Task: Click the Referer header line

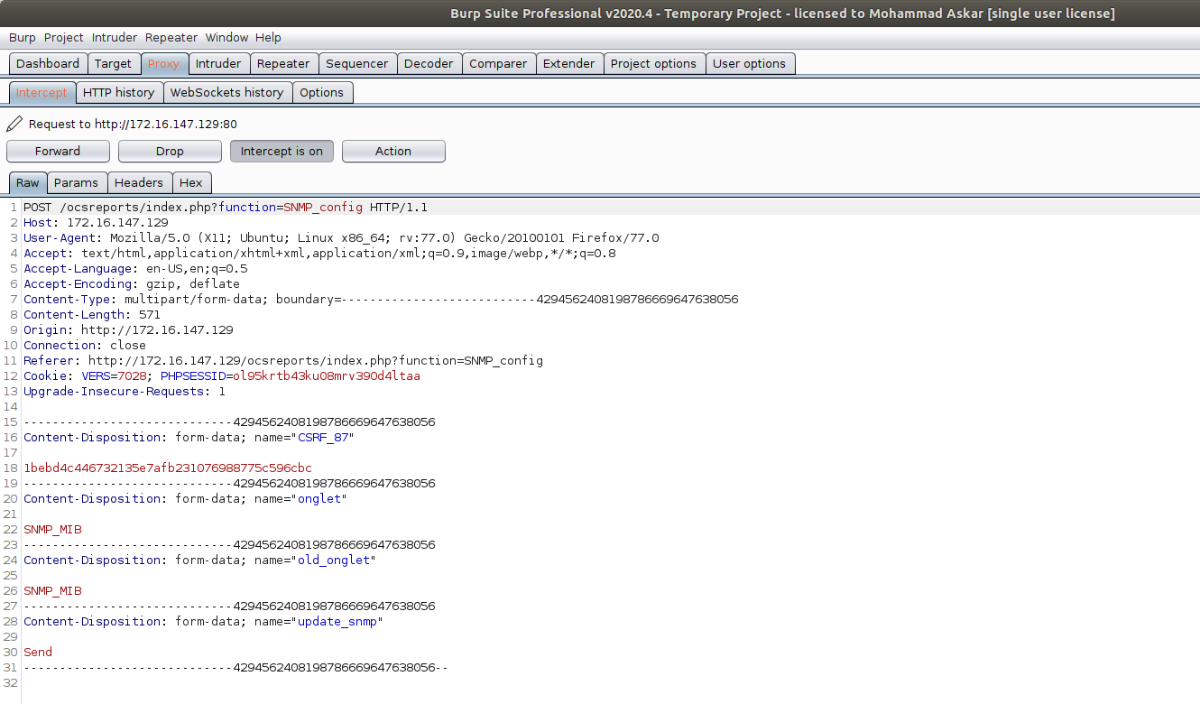Action: 284,360
